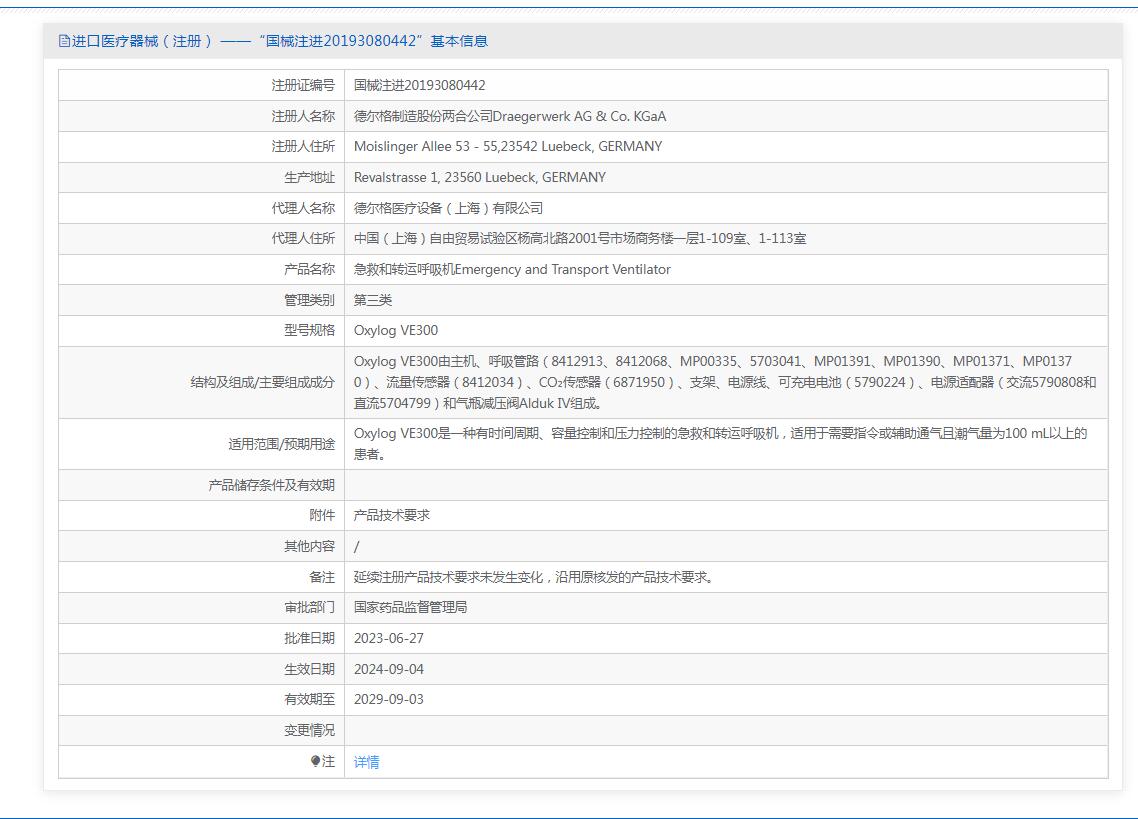Image resolution: width=1138 pixels, height=819 pixels.
Task: Select the 注册证编号 value in the table
Action: (419, 85)
